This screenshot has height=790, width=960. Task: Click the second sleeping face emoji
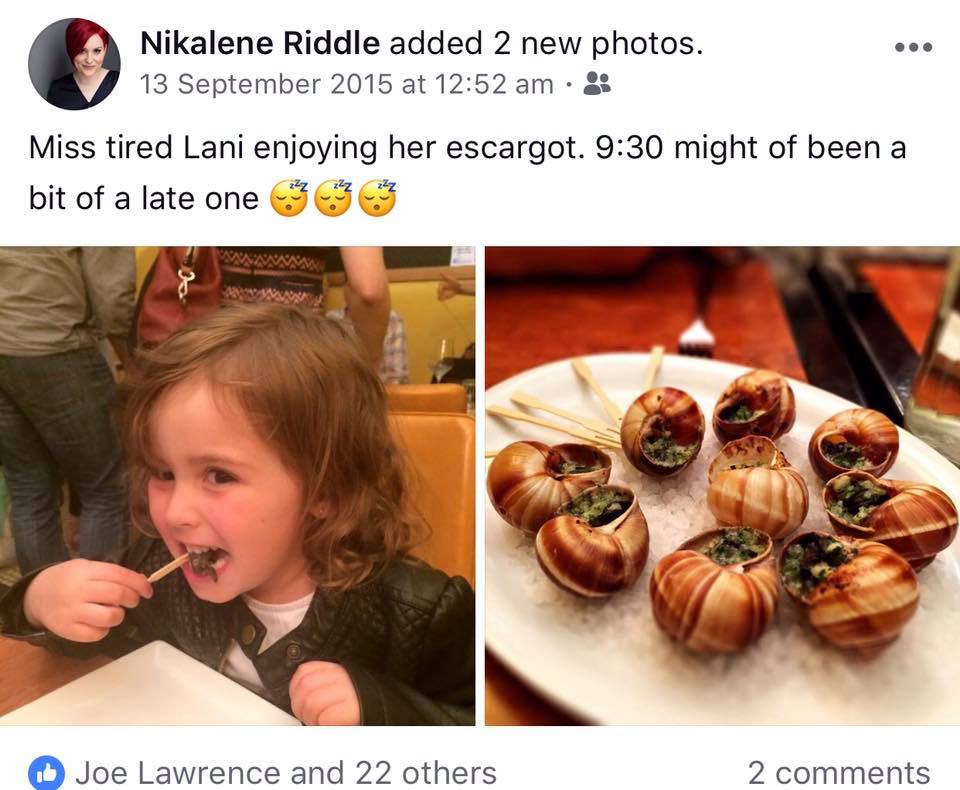click(x=334, y=198)
